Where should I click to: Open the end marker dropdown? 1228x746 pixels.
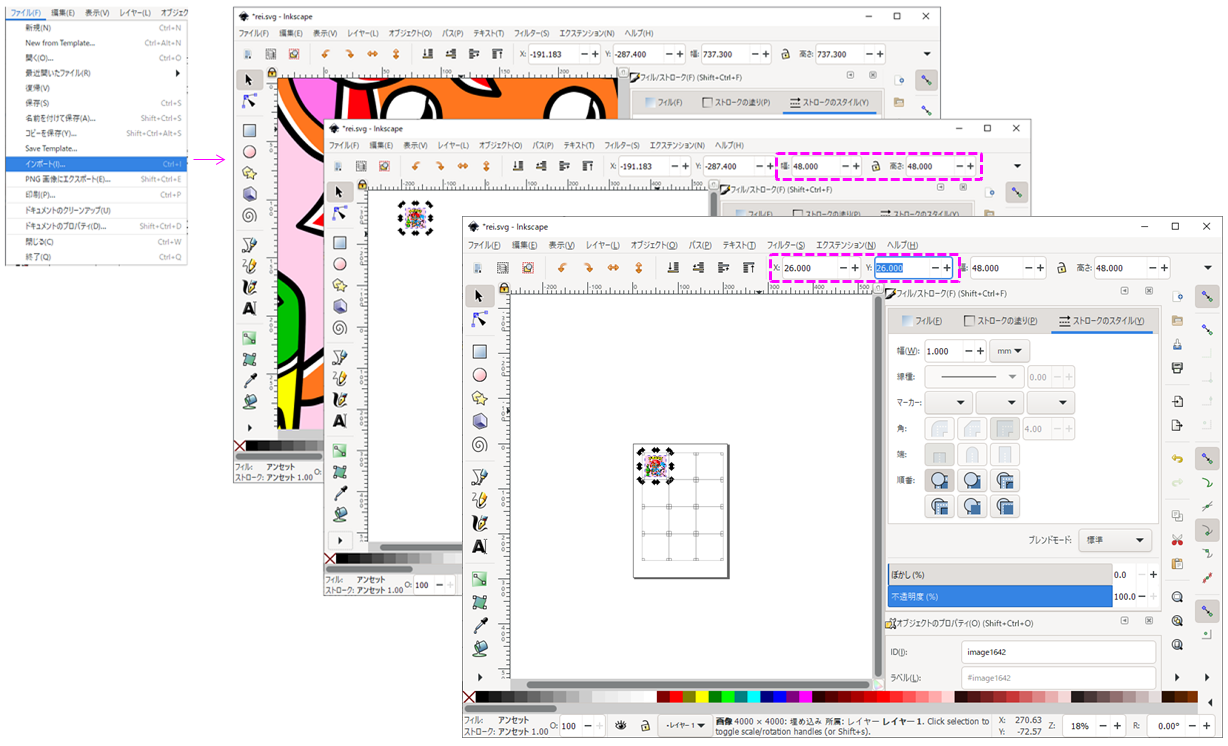pyautogui.click(x=1051, y=402)
